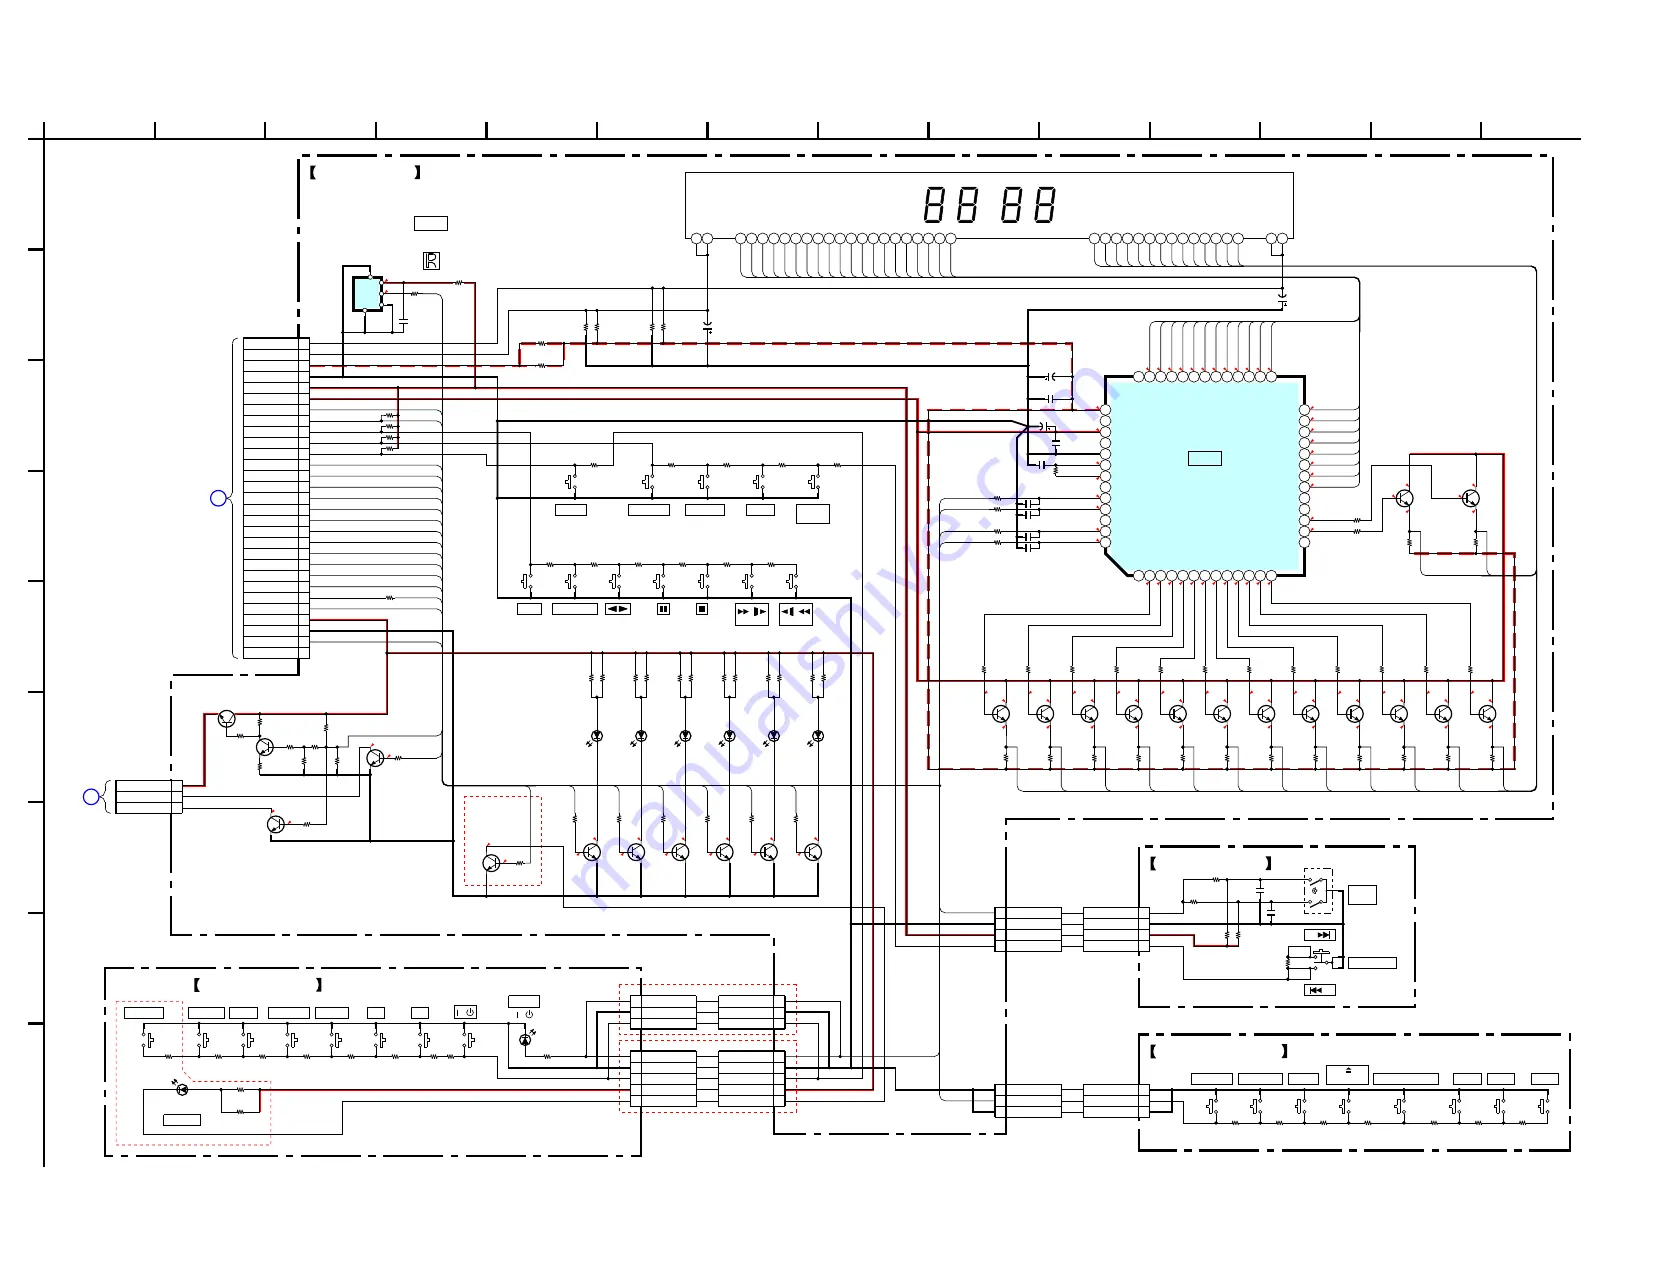Image resolution: width=1680 pixels, height=1263 pixels.
Task: Select the large cyan IC chip
Action: pyautogui.click(x=1204, y=477)
